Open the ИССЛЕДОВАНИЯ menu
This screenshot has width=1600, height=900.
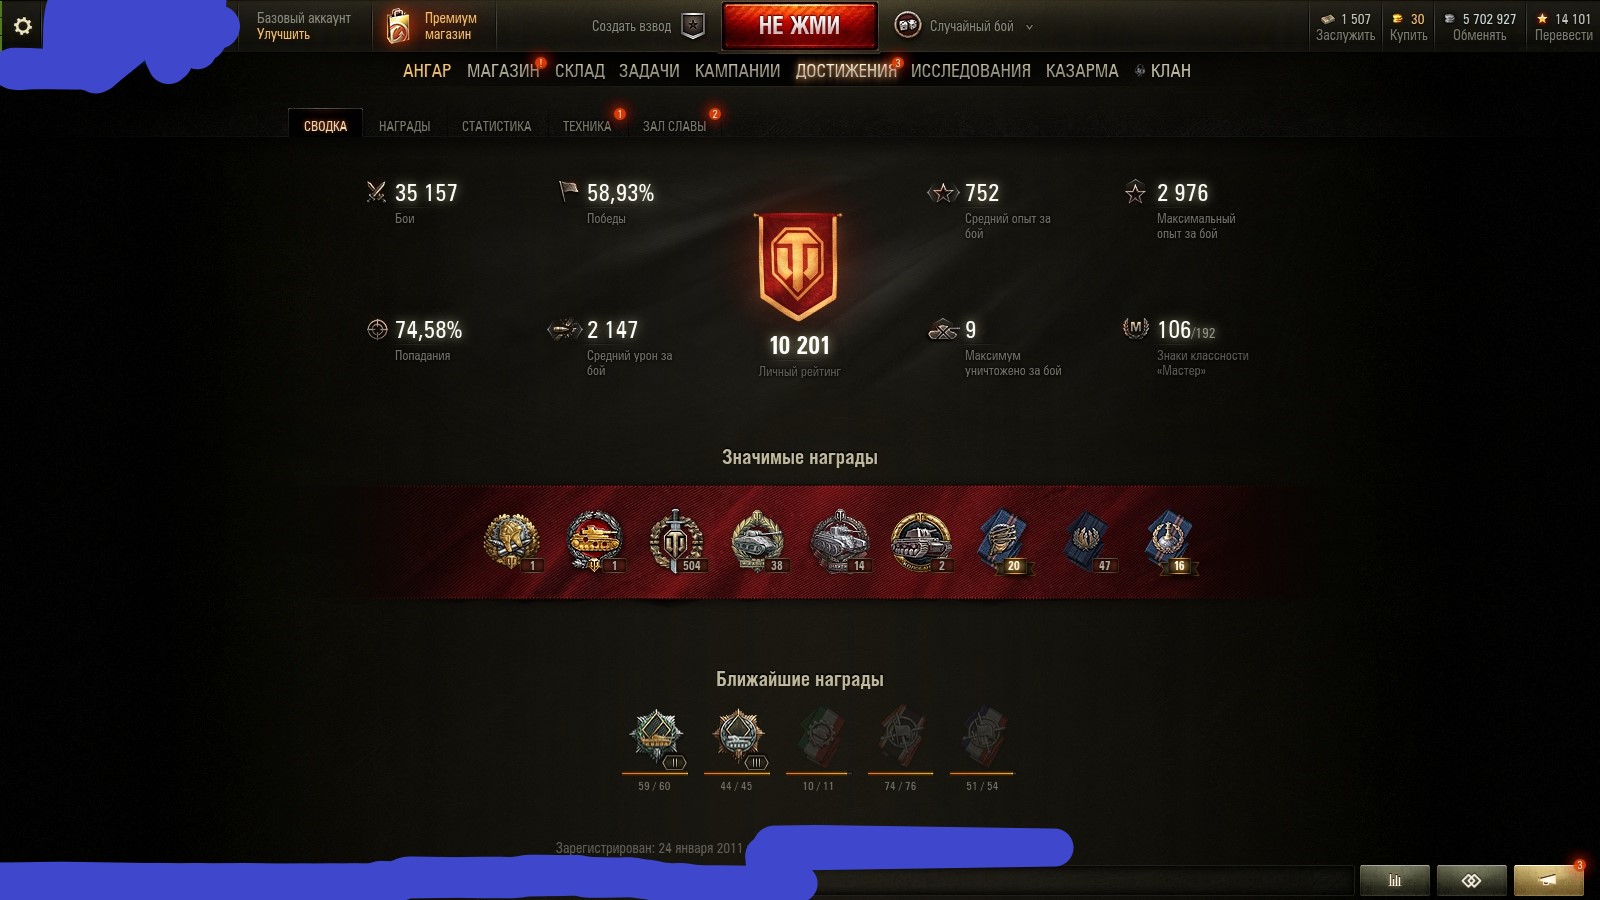pos(970,71)
